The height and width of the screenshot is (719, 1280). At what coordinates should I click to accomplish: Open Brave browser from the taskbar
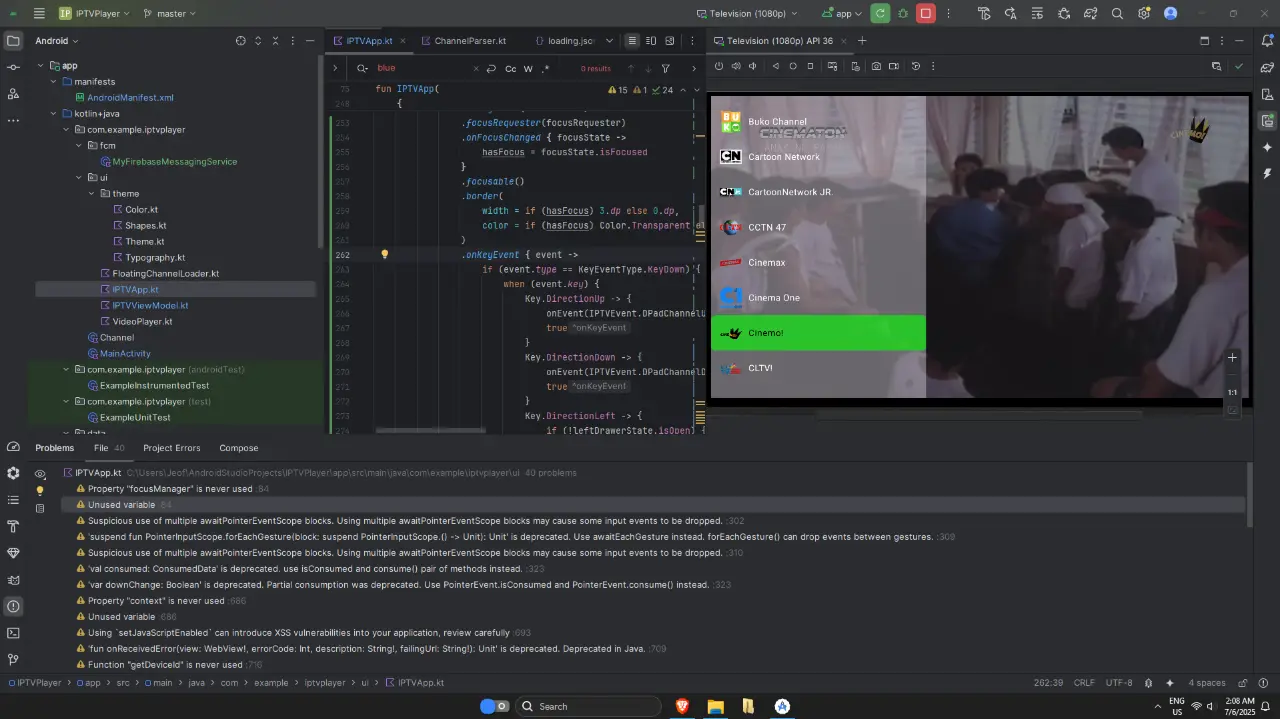click(683, 706)
